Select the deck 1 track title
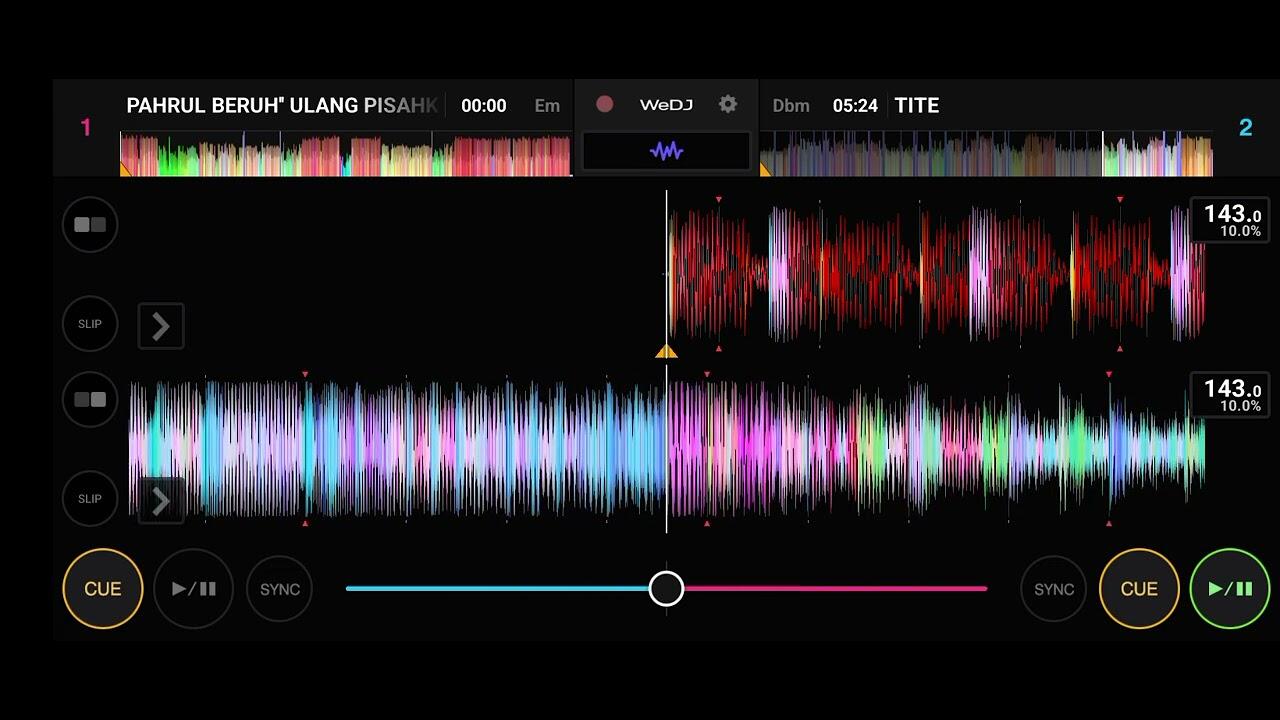Screen dimensions: 1280x720 pos(282,105)
